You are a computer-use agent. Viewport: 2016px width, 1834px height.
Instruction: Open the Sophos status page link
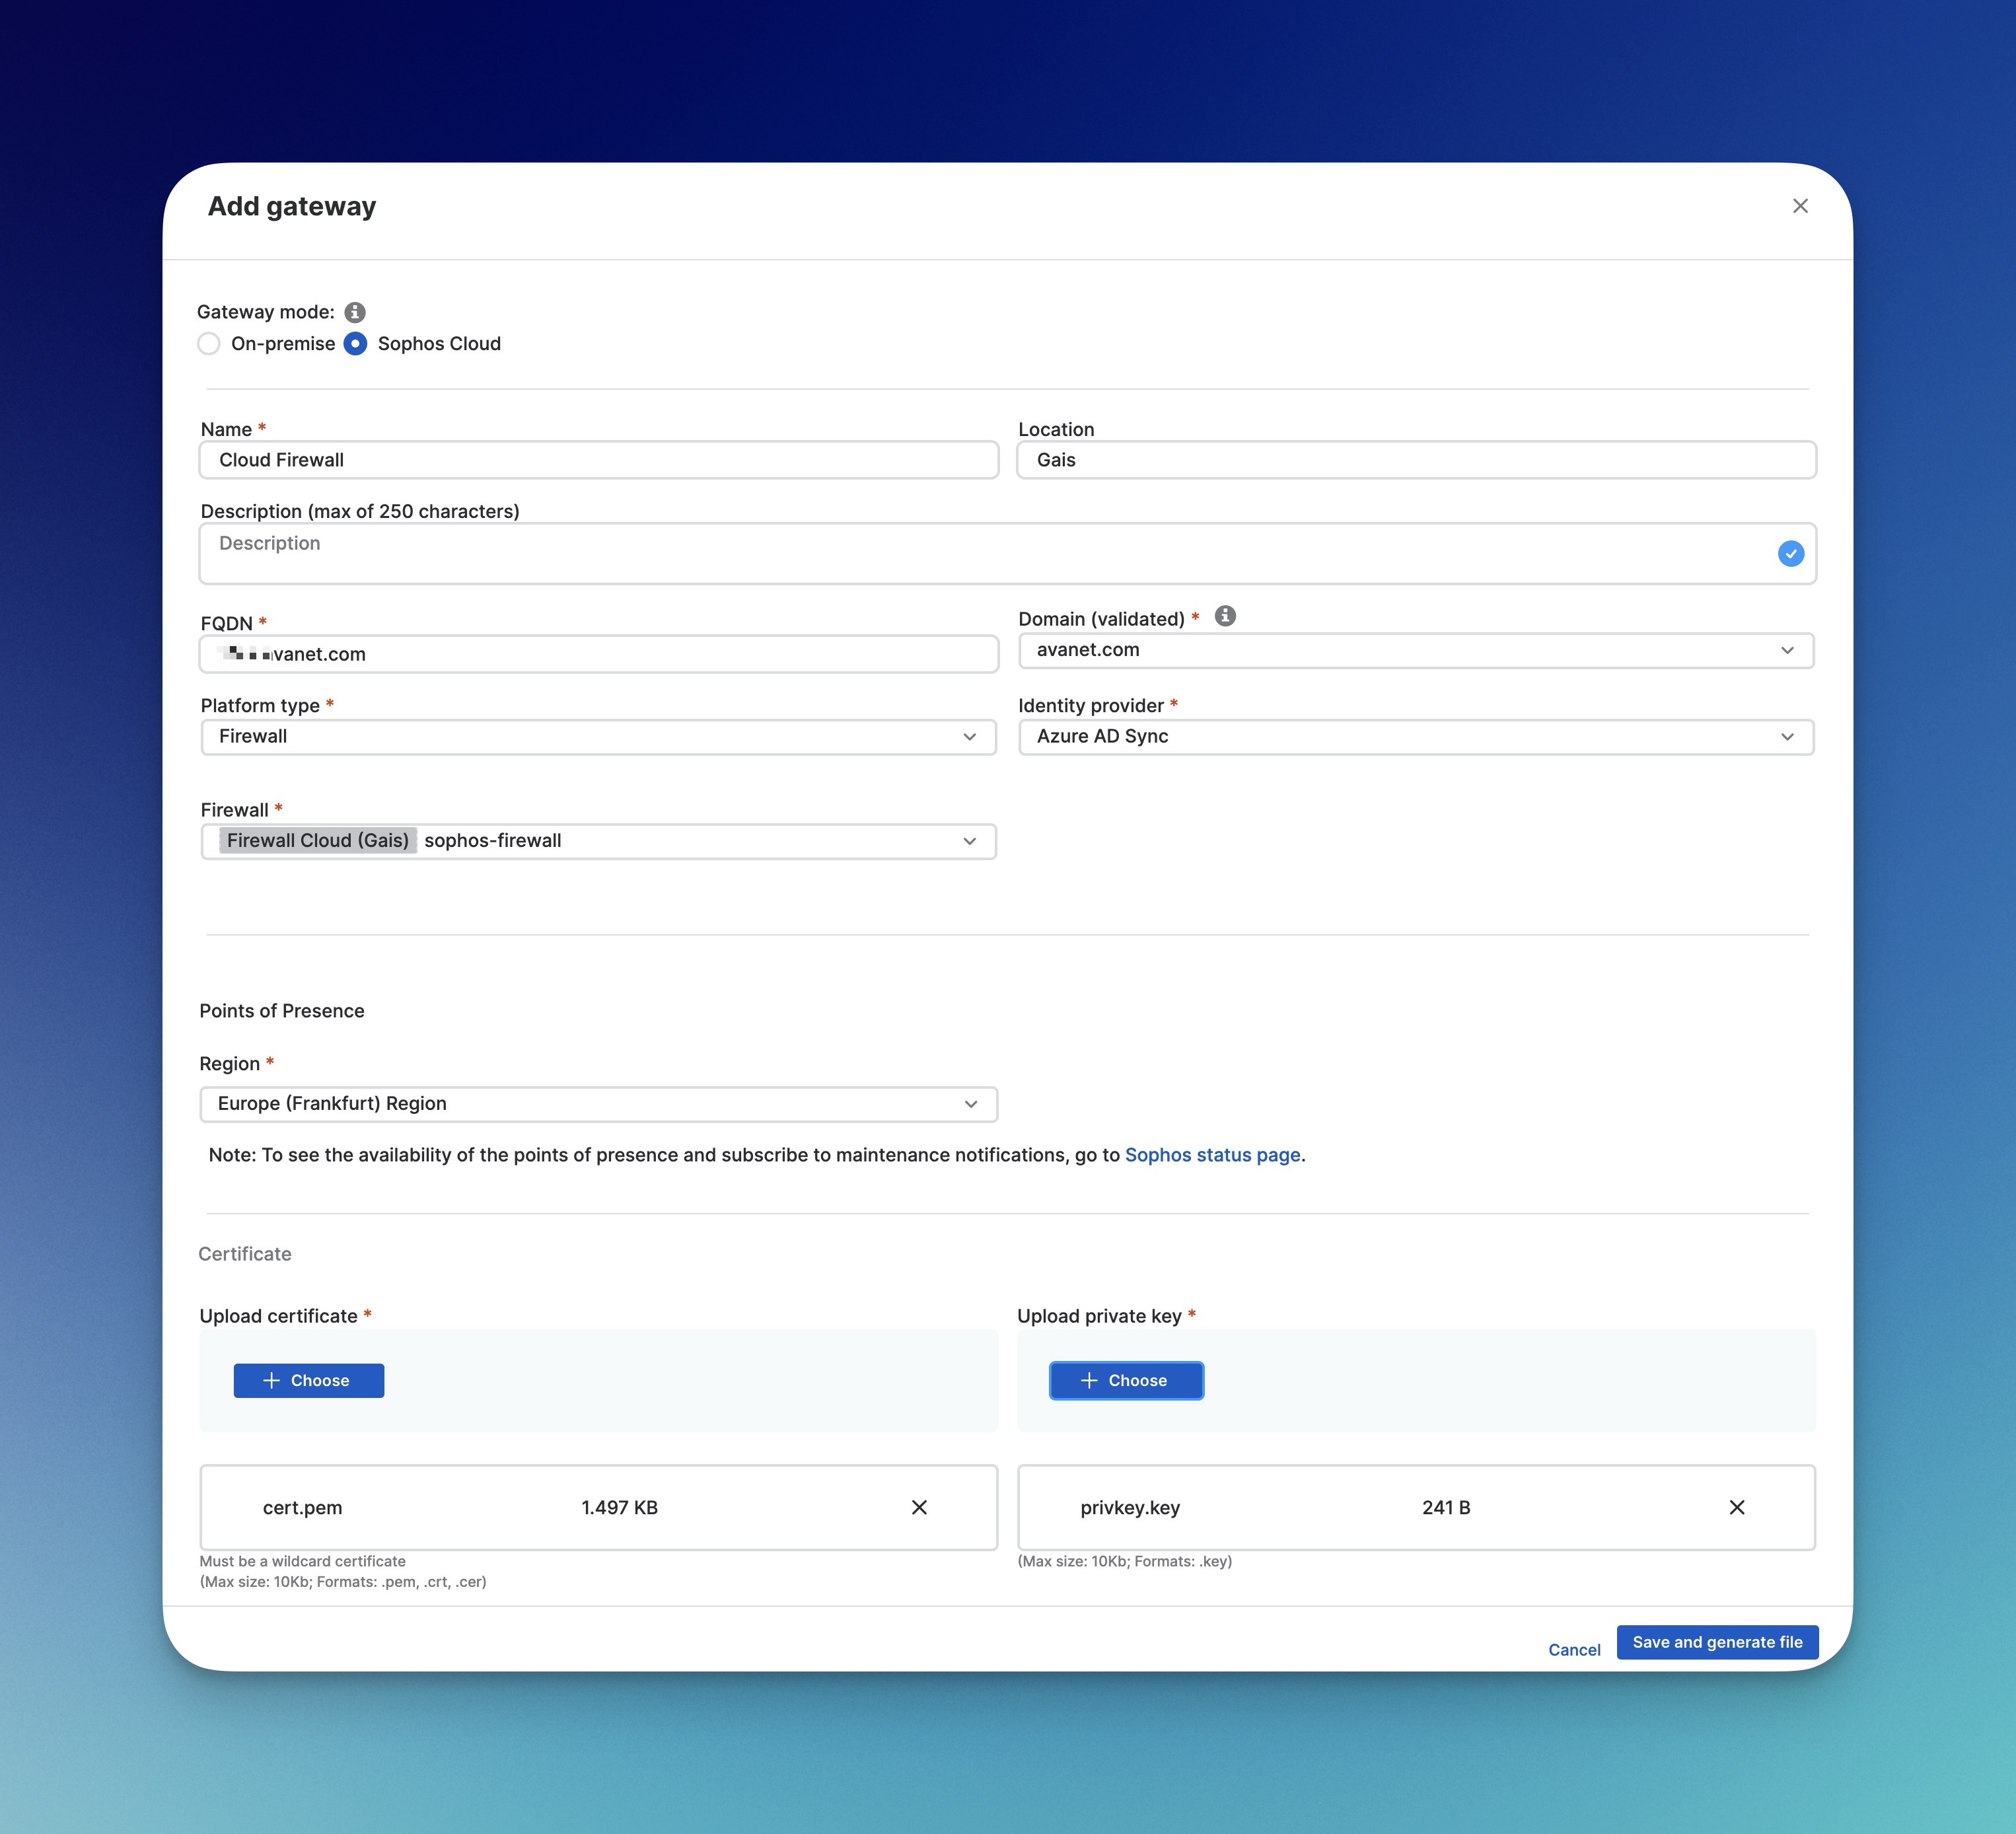pos(1212,1155)
